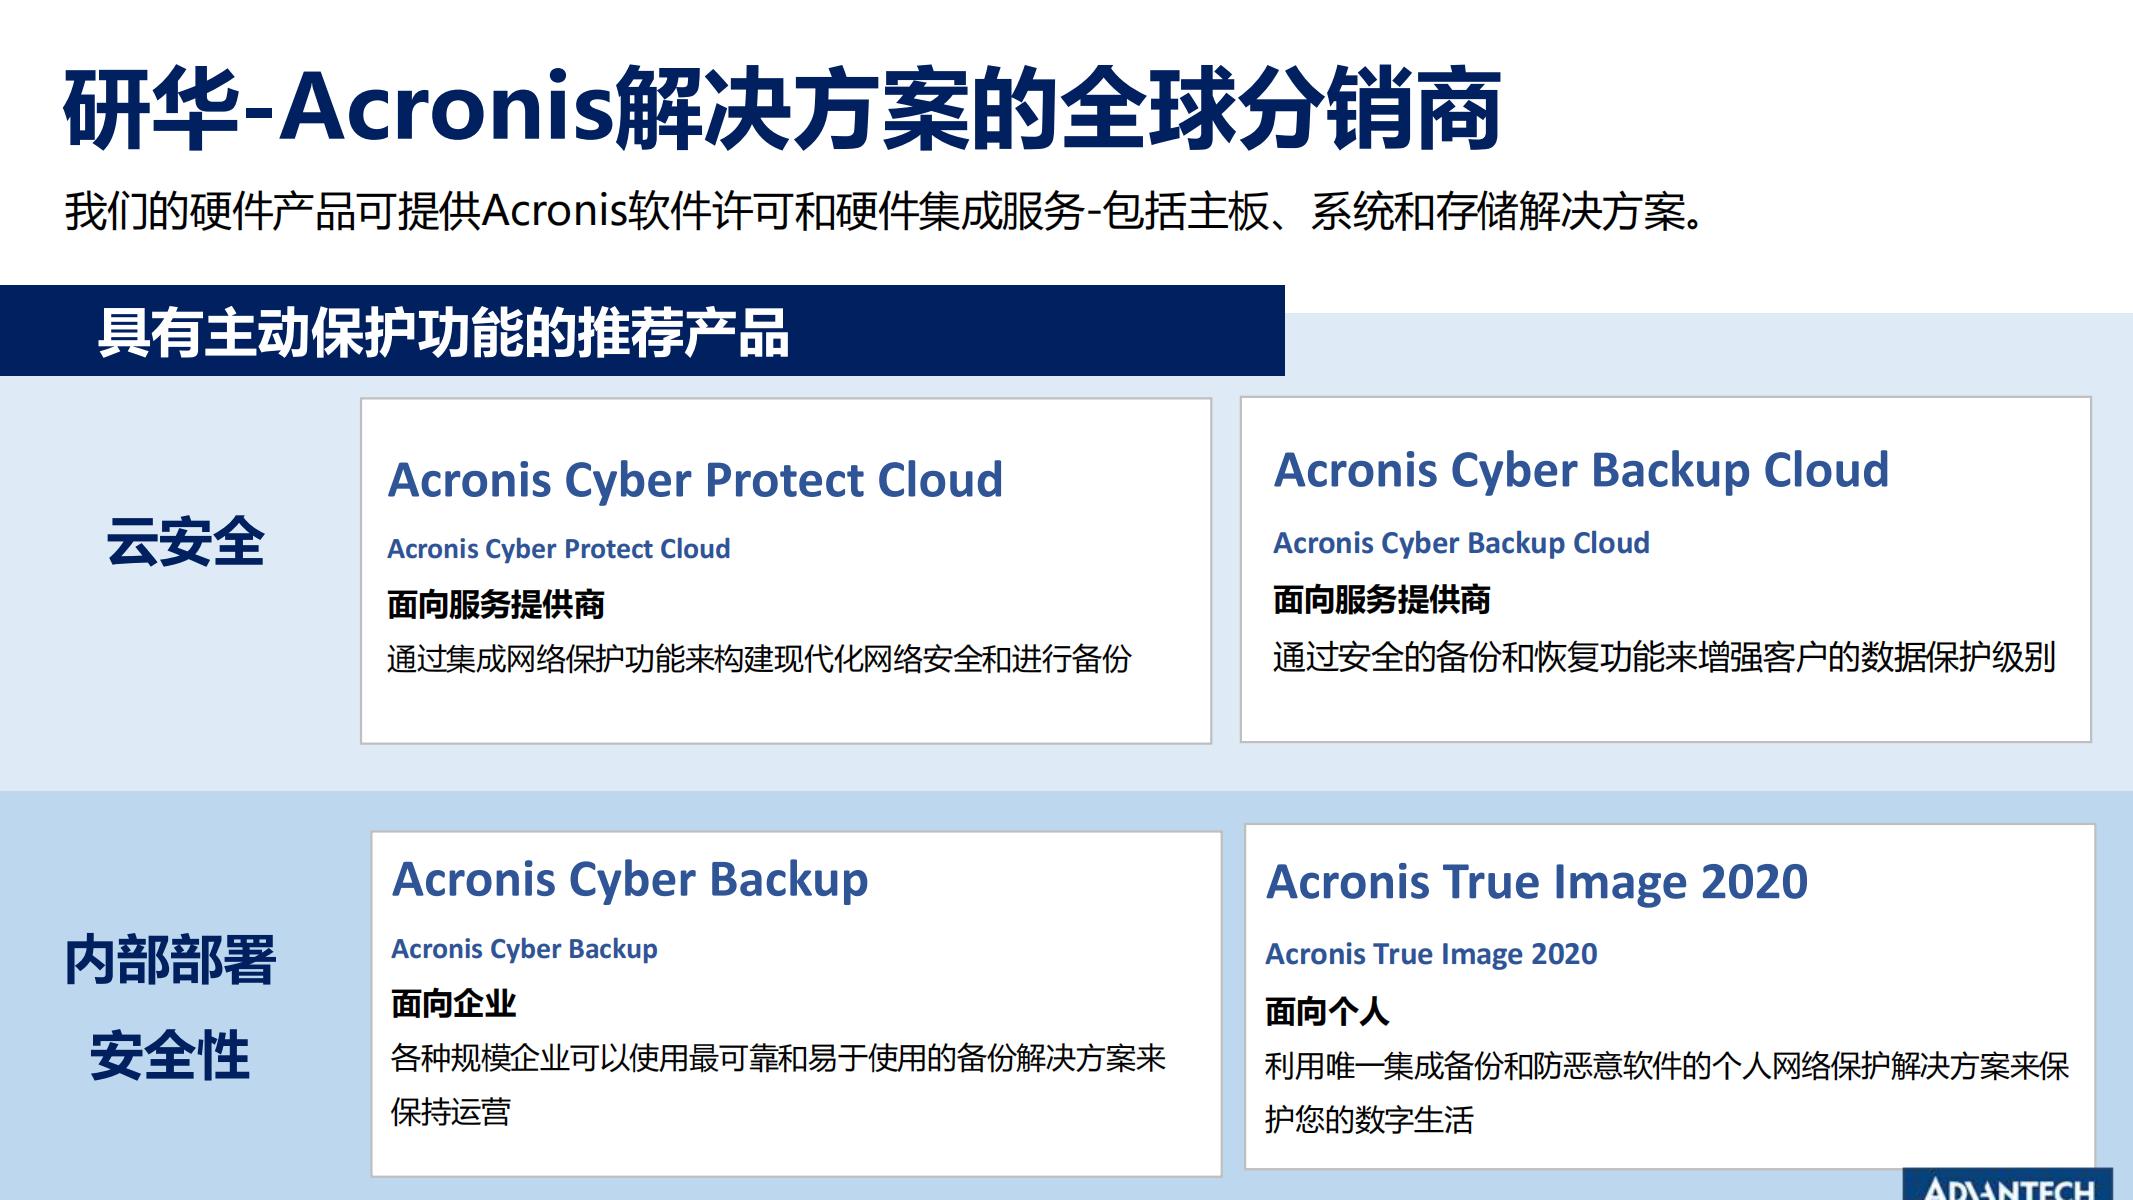The height and width of the screenshot is (1200, 2133).
Task: Click the main title 研华-Acronis解决方案的全球分销商
Action: click(782, 108)
